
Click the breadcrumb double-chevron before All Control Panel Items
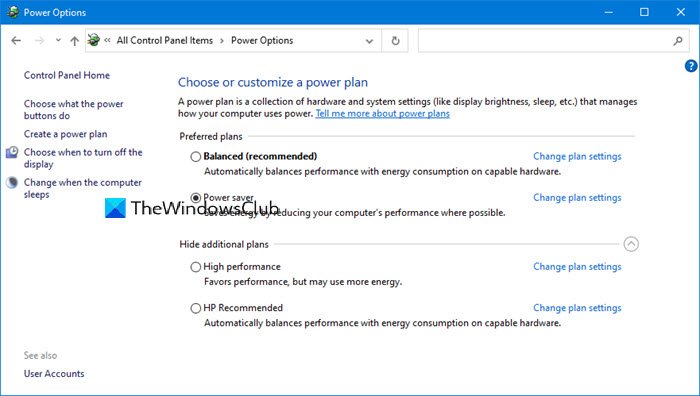pos(108,40)
